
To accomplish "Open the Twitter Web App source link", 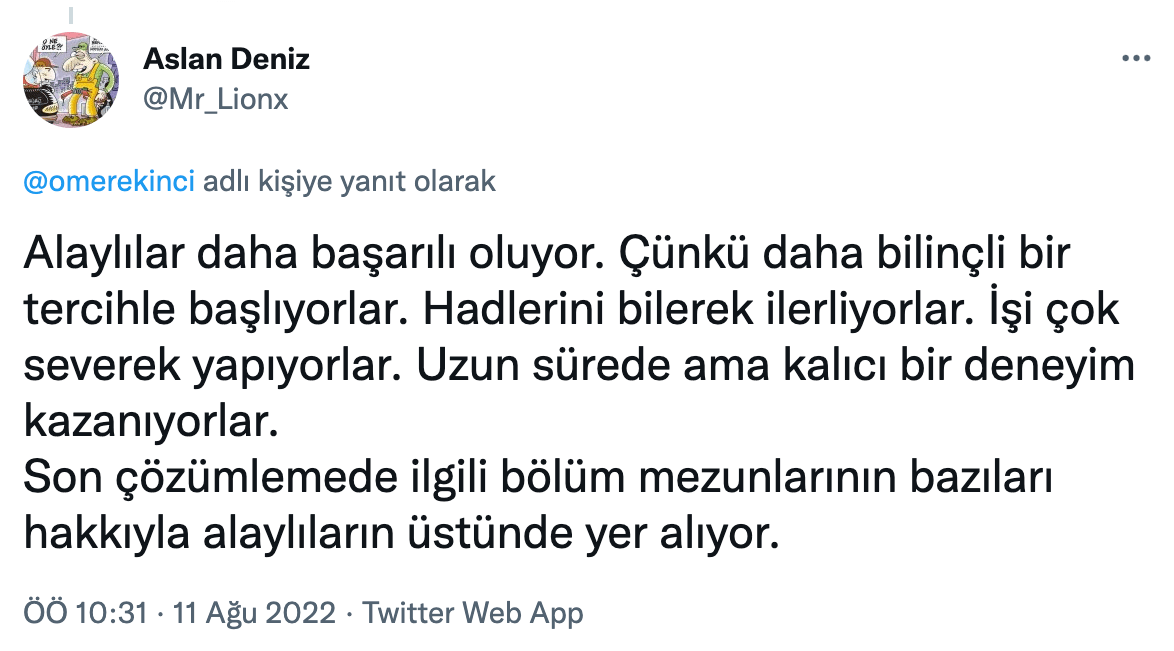I will (x=472, y=612).
